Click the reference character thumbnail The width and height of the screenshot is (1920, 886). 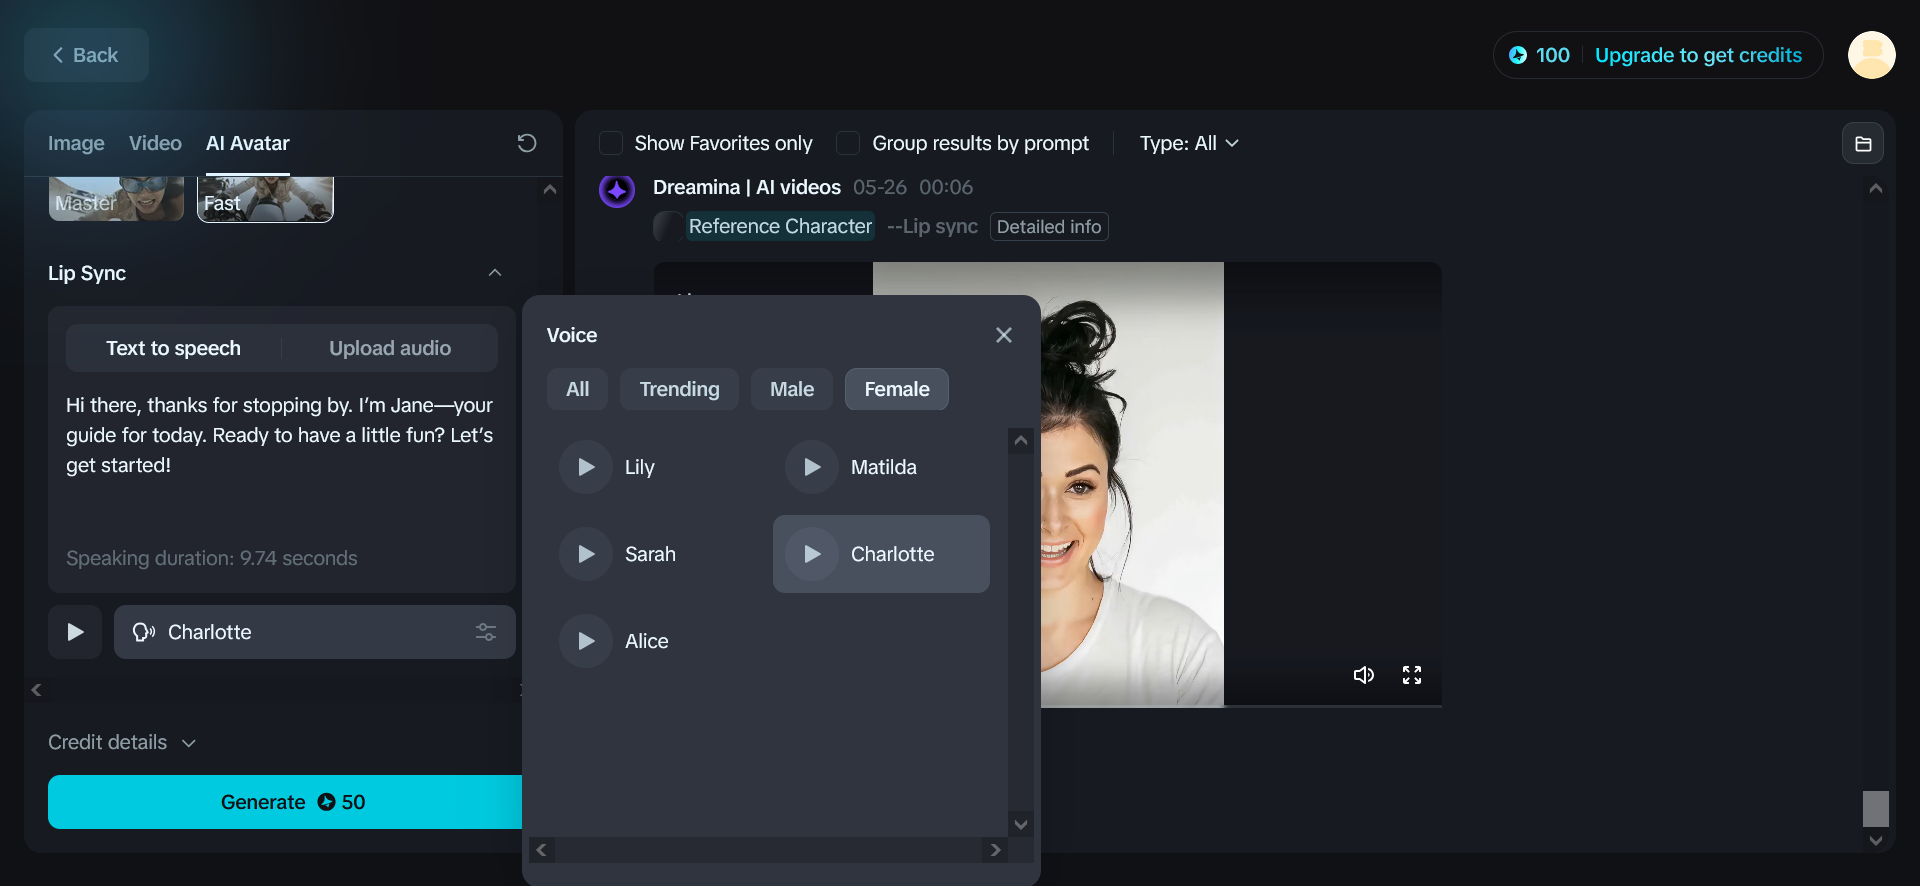[x=667, y=227]
